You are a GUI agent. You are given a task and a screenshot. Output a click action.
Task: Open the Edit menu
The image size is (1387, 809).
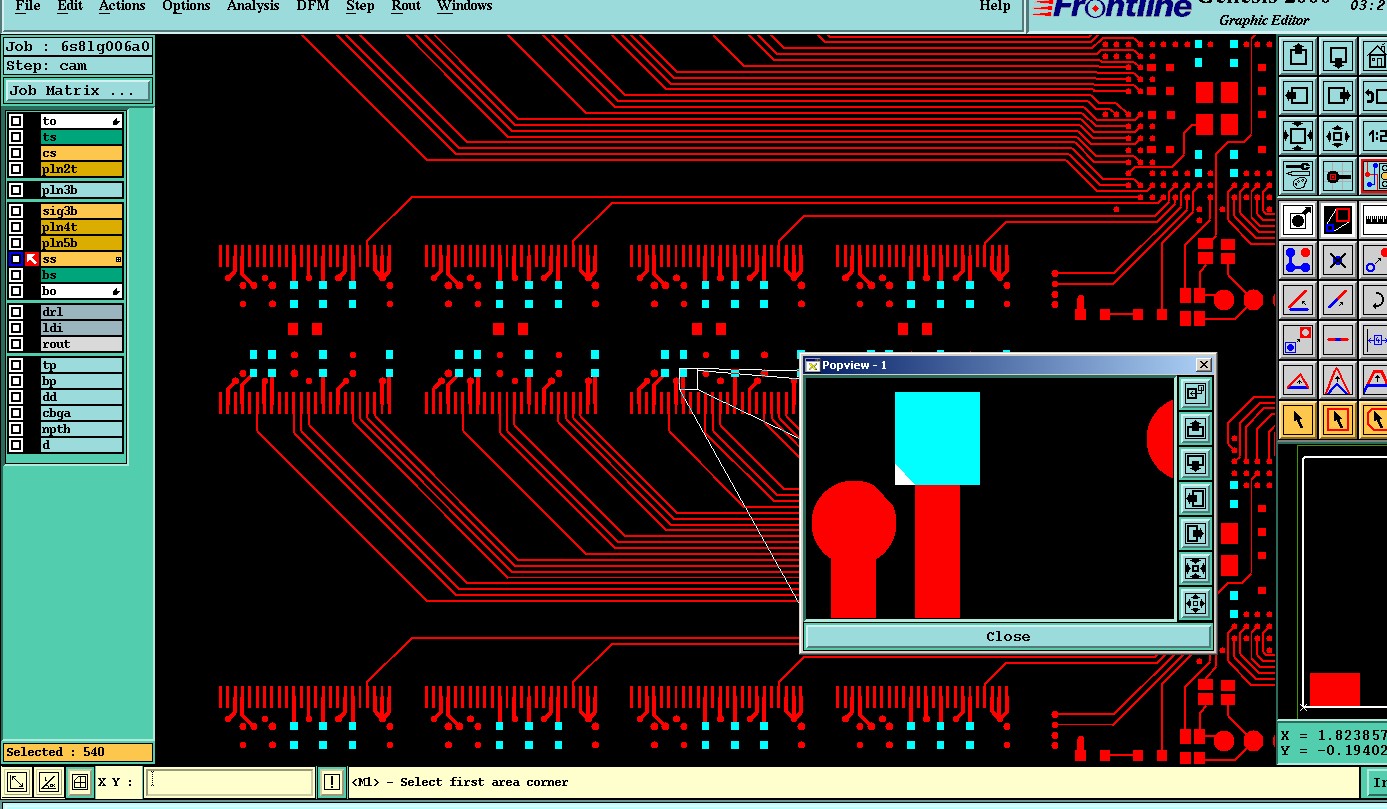pos(70,6)
